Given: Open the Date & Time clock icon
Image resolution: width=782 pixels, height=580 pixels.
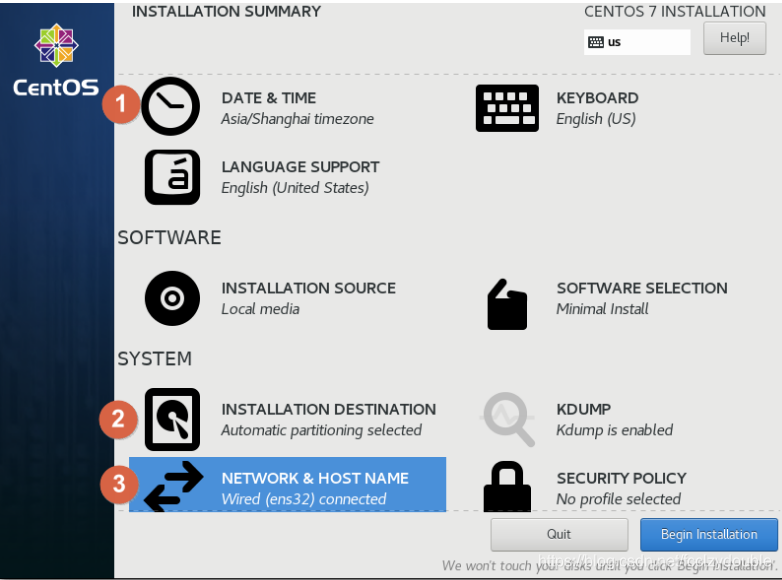Looking at the screenshot, I should pyautogui.click(x=171, y=106).
